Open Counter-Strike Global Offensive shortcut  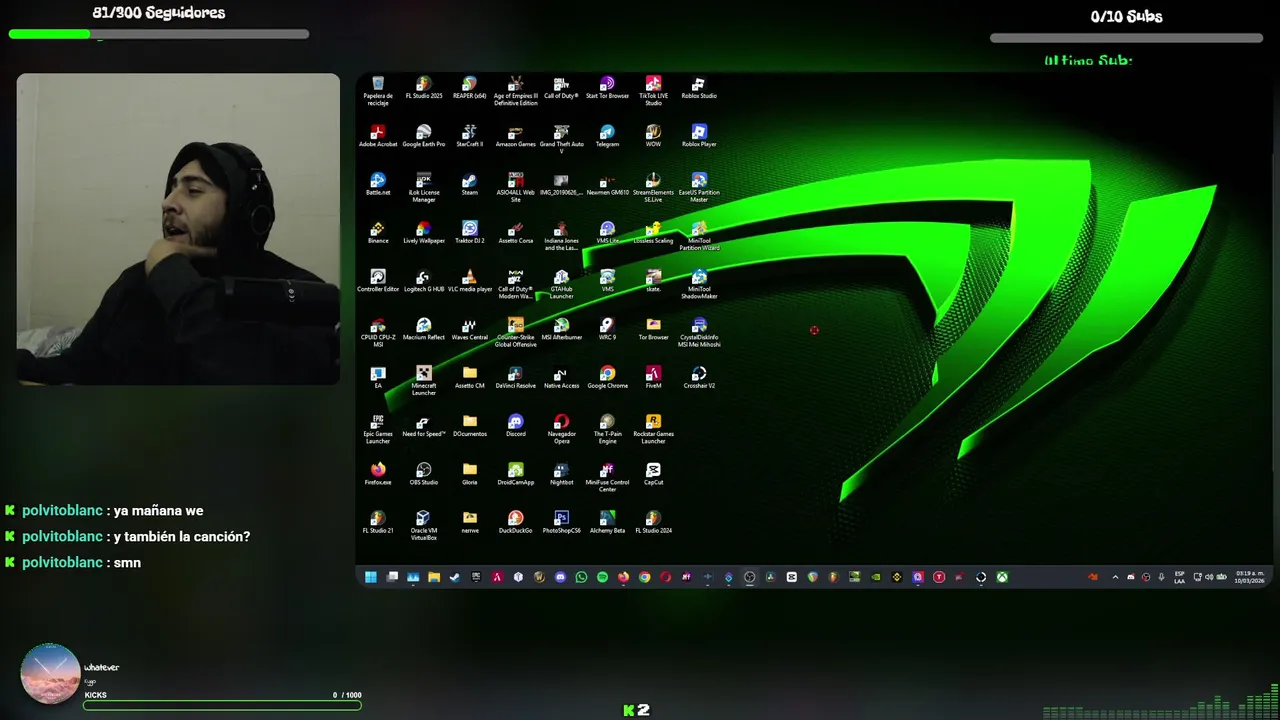pyautogui.click(x=516, y=332)
